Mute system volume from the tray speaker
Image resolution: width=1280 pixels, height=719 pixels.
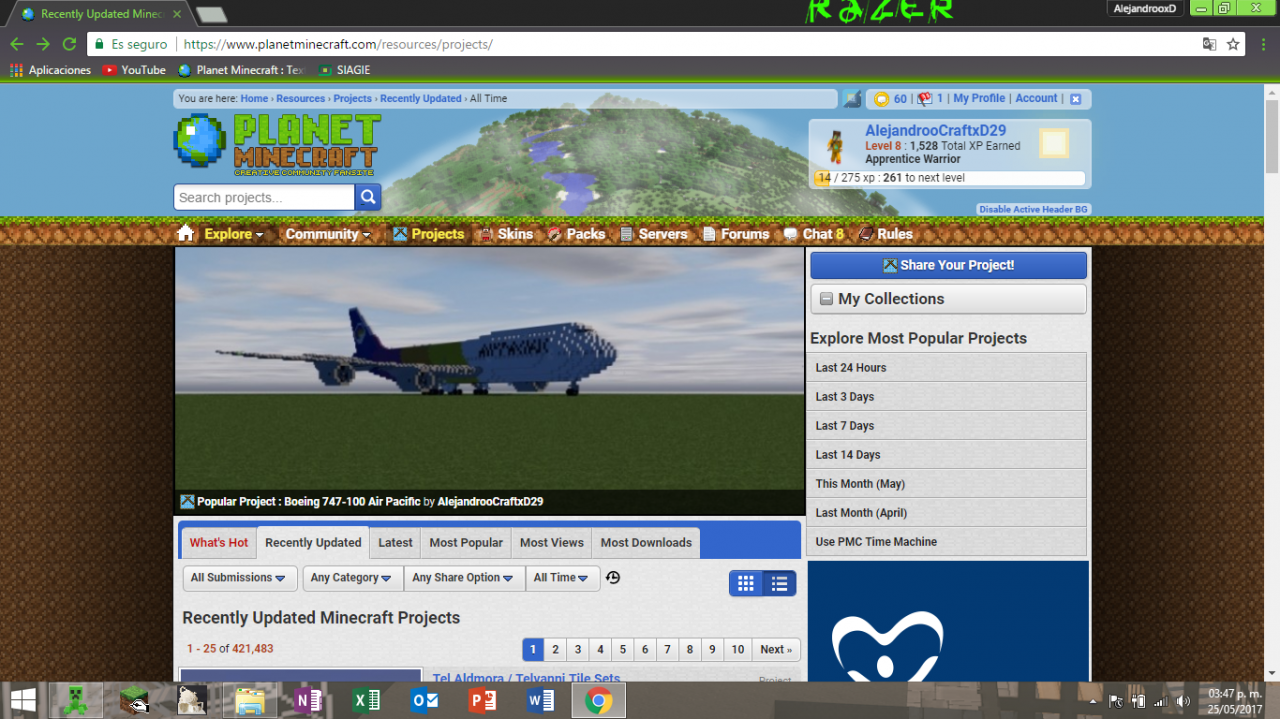pos(1183,700)
